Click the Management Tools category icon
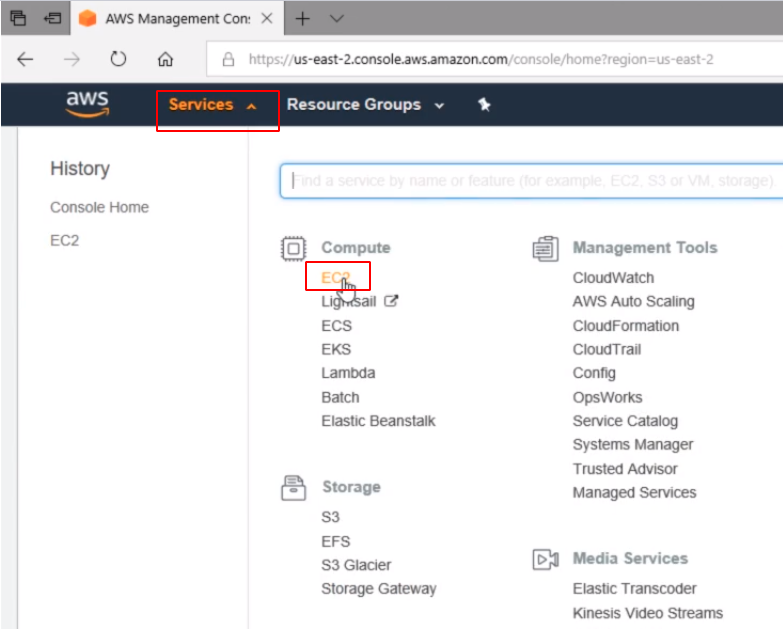Image resolution: width=783 pixels, height=629 pixels. click(x=545, y=248)
